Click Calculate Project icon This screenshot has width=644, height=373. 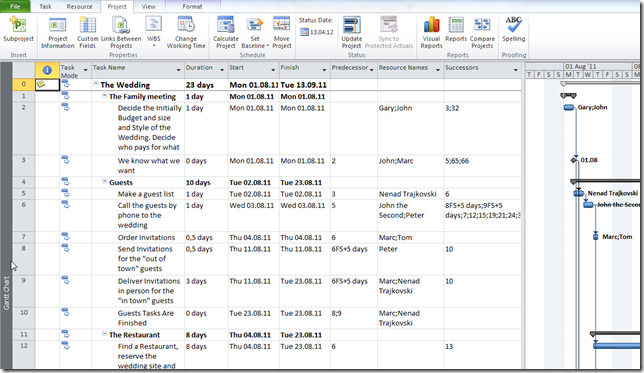(225, 25)
